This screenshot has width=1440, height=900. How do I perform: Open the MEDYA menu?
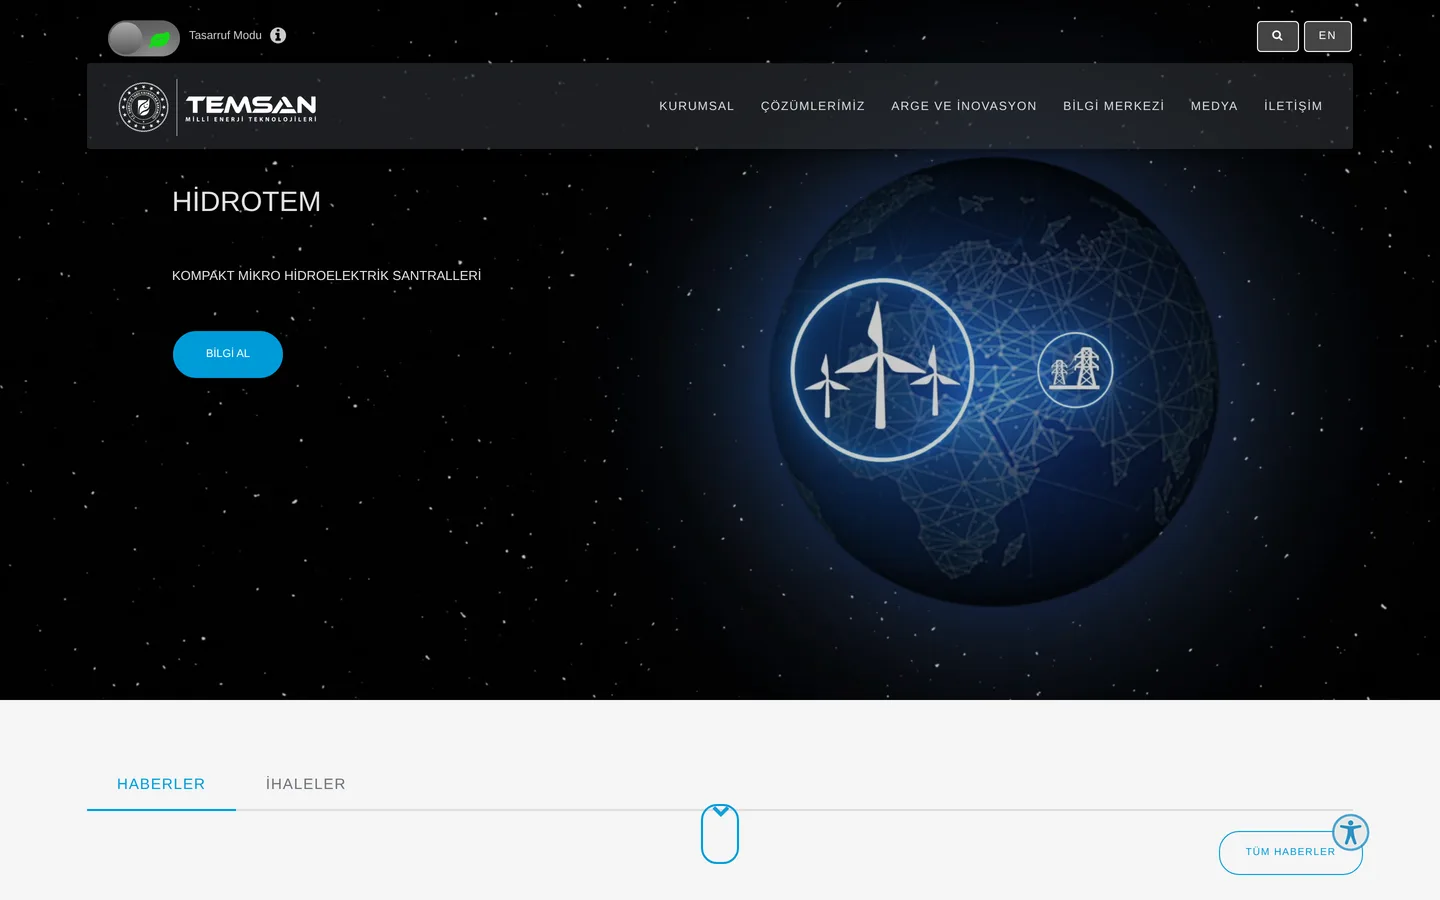[x=1214, y=106]
